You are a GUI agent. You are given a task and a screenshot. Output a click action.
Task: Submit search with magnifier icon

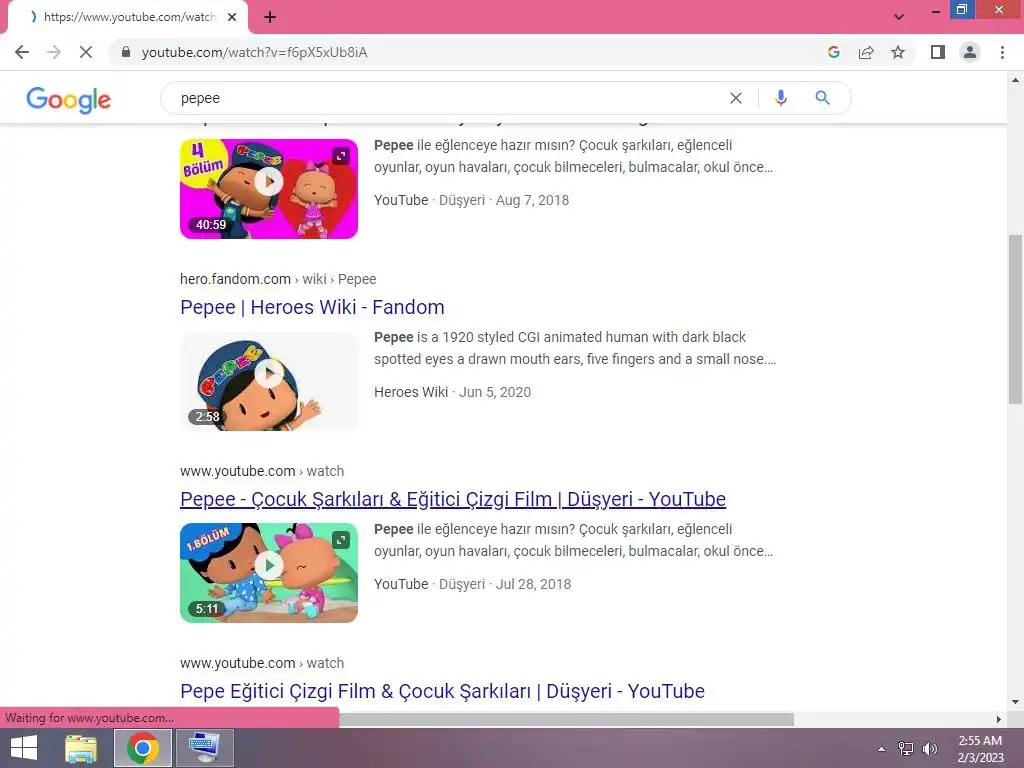(822, 98)
